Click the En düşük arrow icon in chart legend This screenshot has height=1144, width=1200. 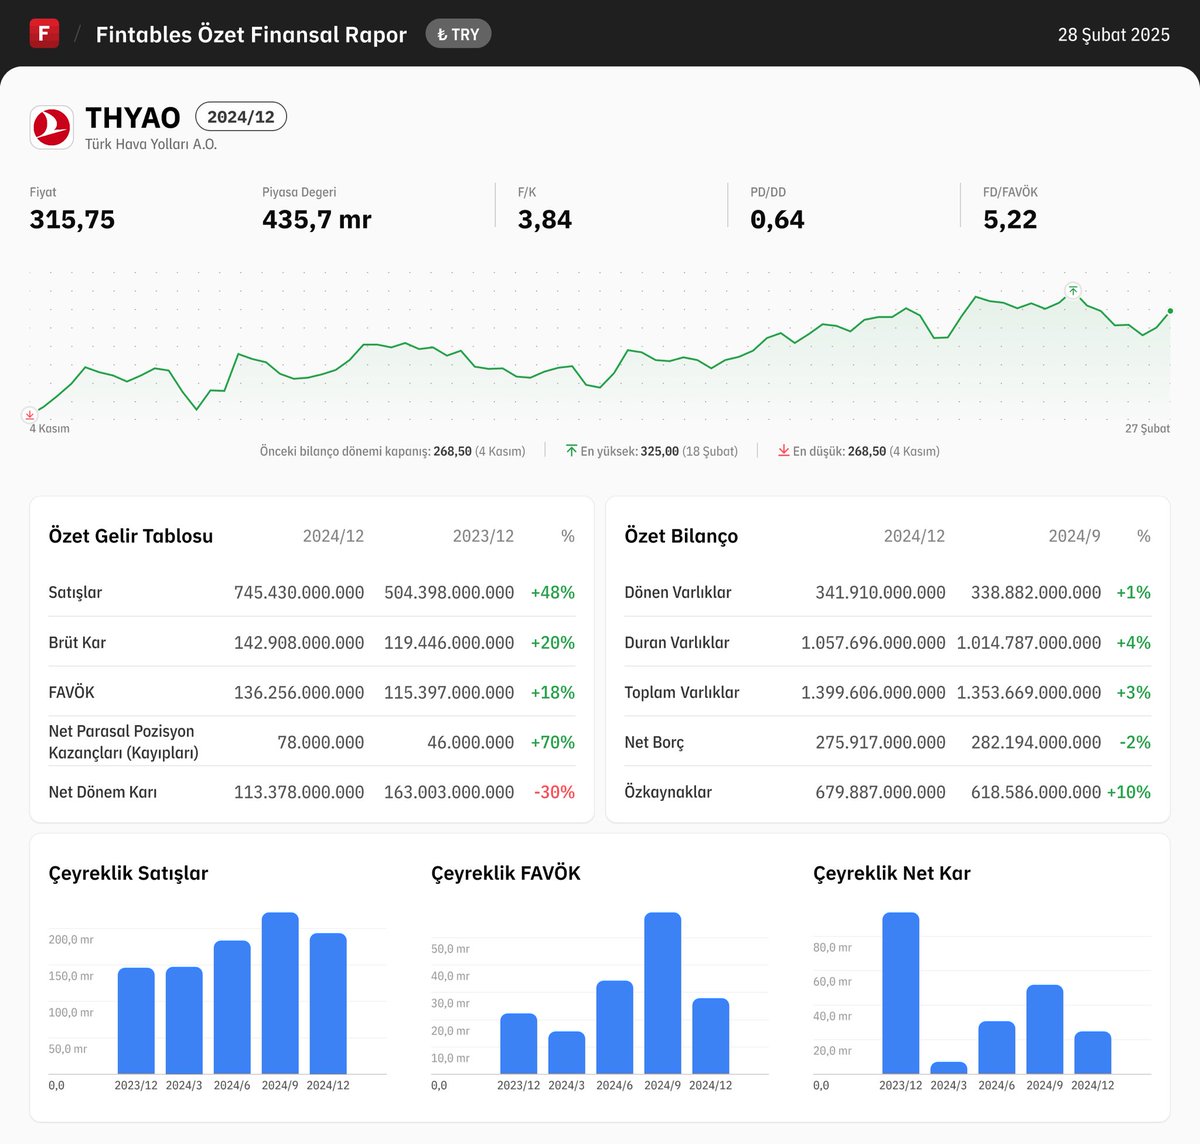[784, 451]
